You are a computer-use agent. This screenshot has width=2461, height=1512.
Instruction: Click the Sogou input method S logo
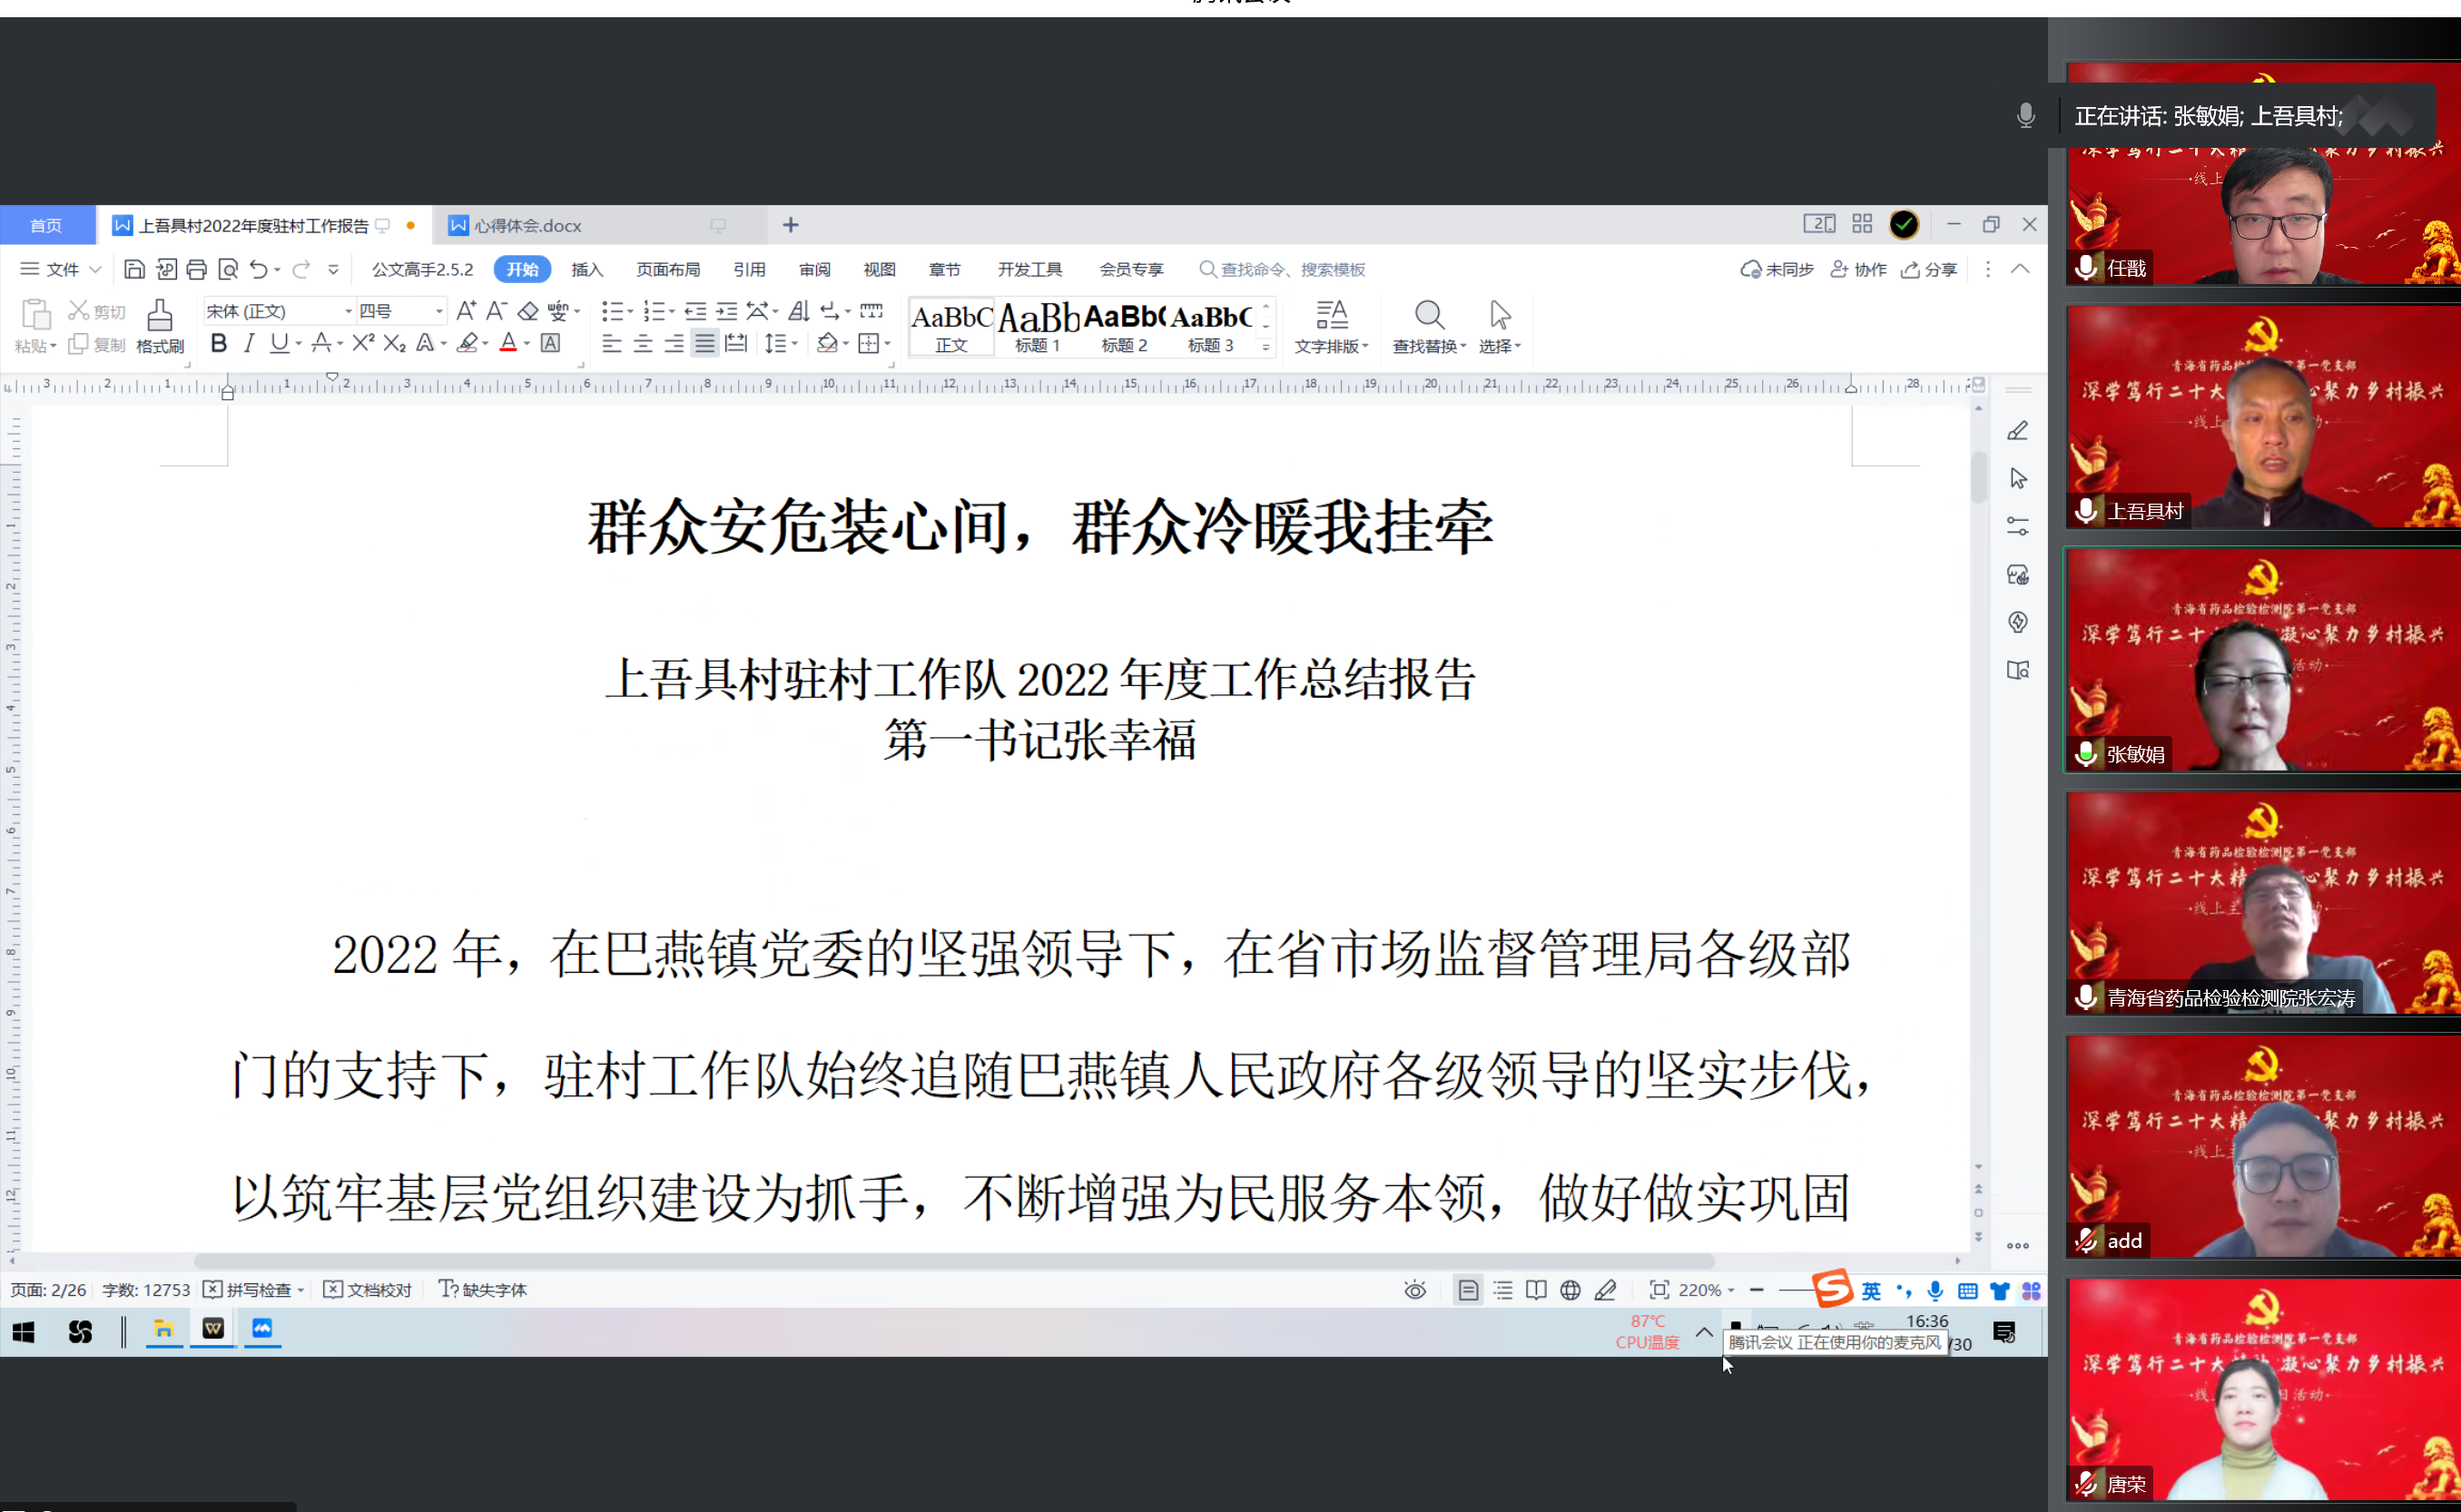click(1833, 1288)
